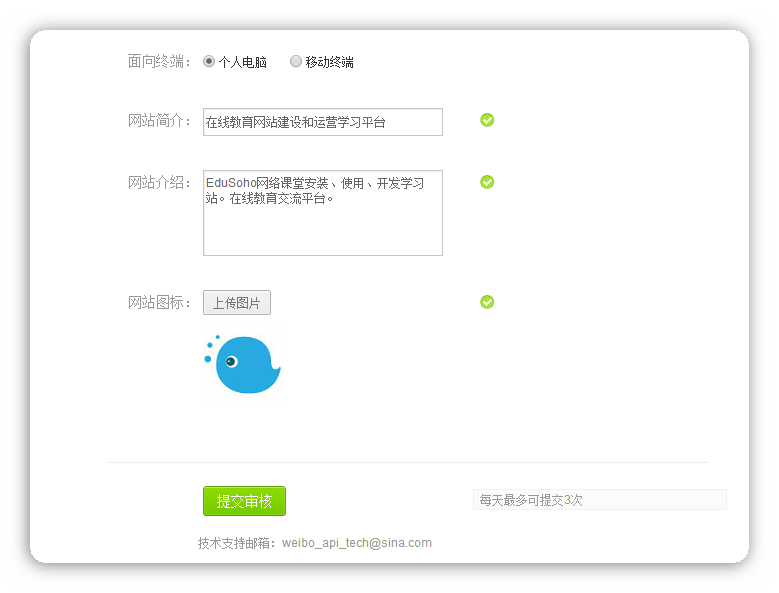Click the 面向终端 field label
This screenshot has height=593, width=779.
[159, 61]
